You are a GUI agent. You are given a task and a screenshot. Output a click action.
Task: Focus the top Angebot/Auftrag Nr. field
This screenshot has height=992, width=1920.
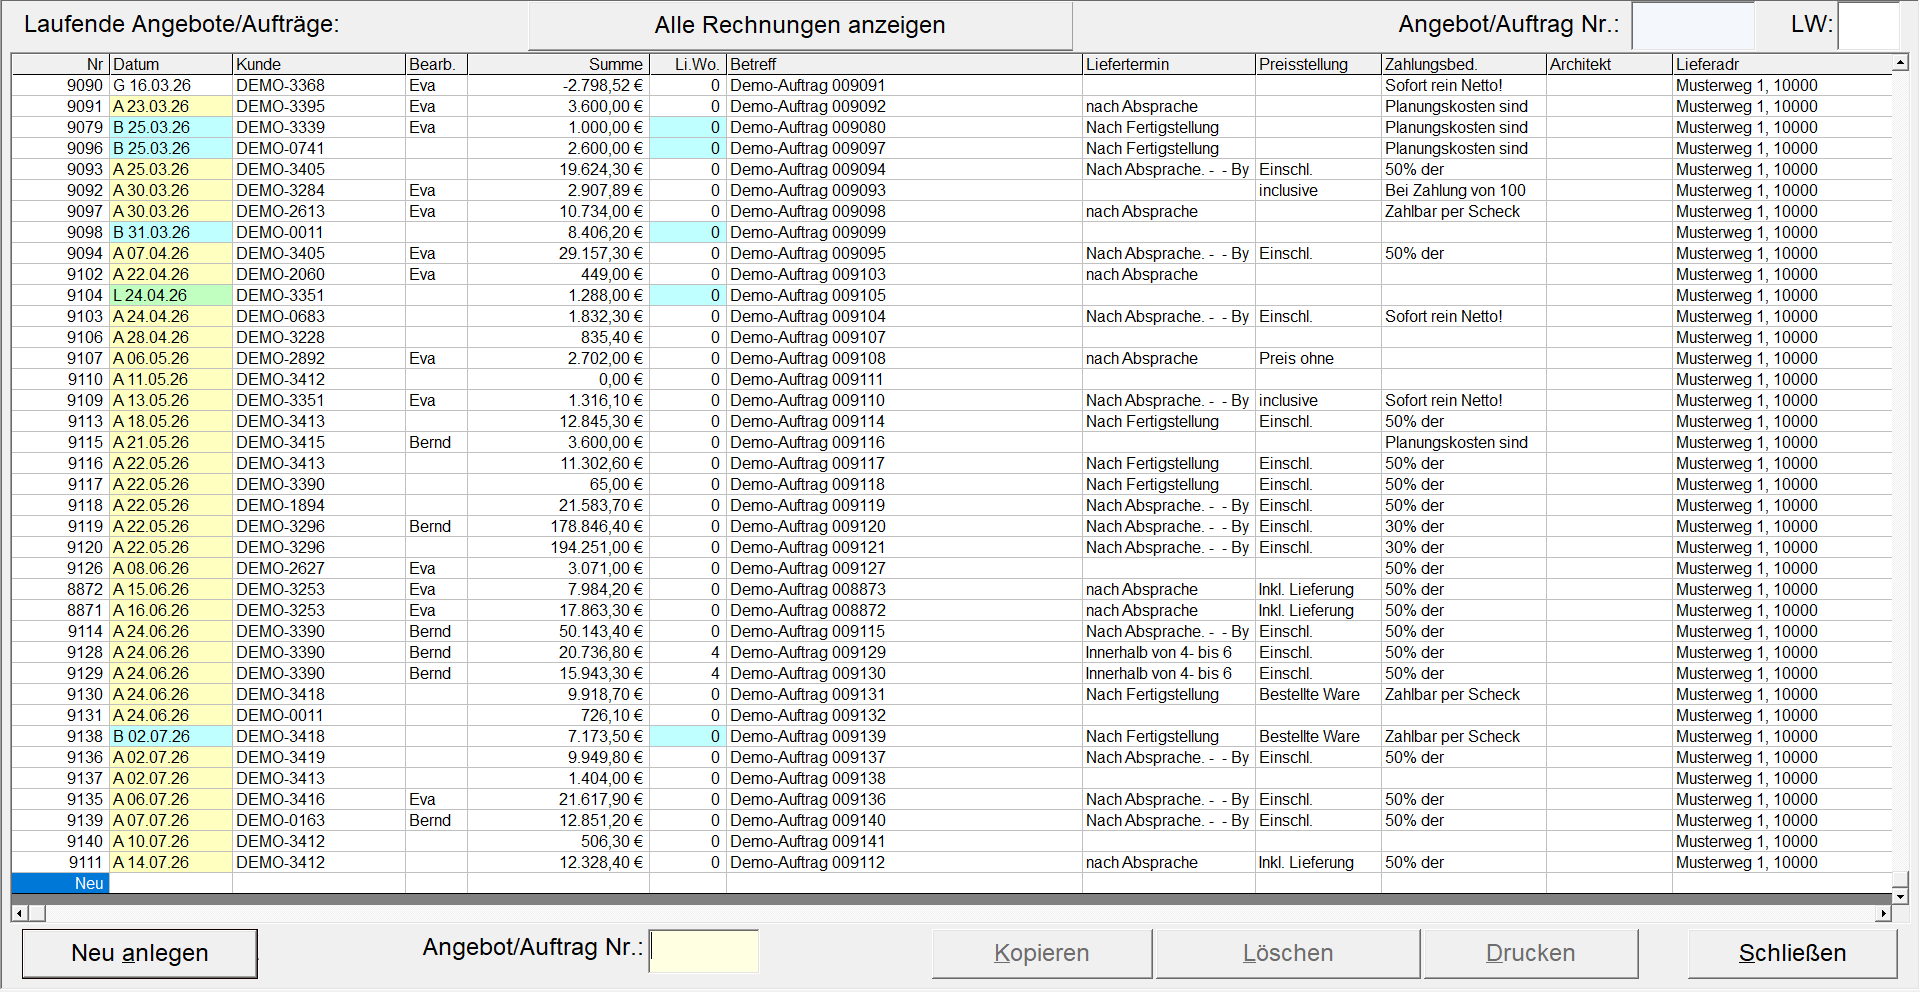point(1692,26)
